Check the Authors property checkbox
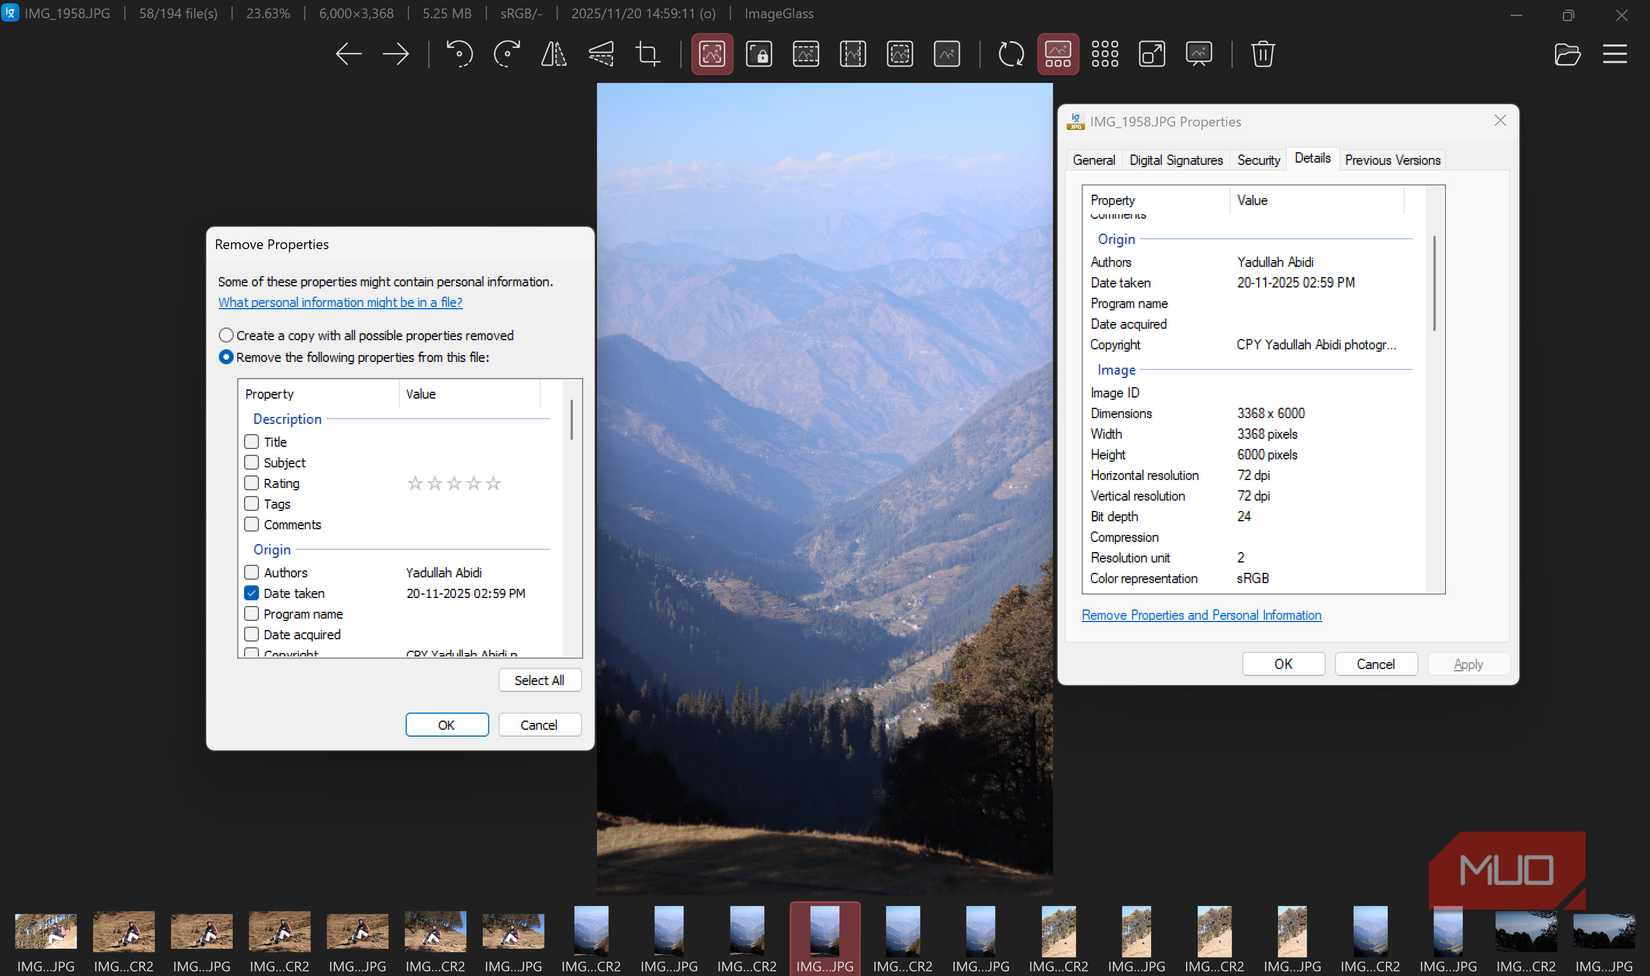This screenshot has height=976, width=1650. [251, 572]
